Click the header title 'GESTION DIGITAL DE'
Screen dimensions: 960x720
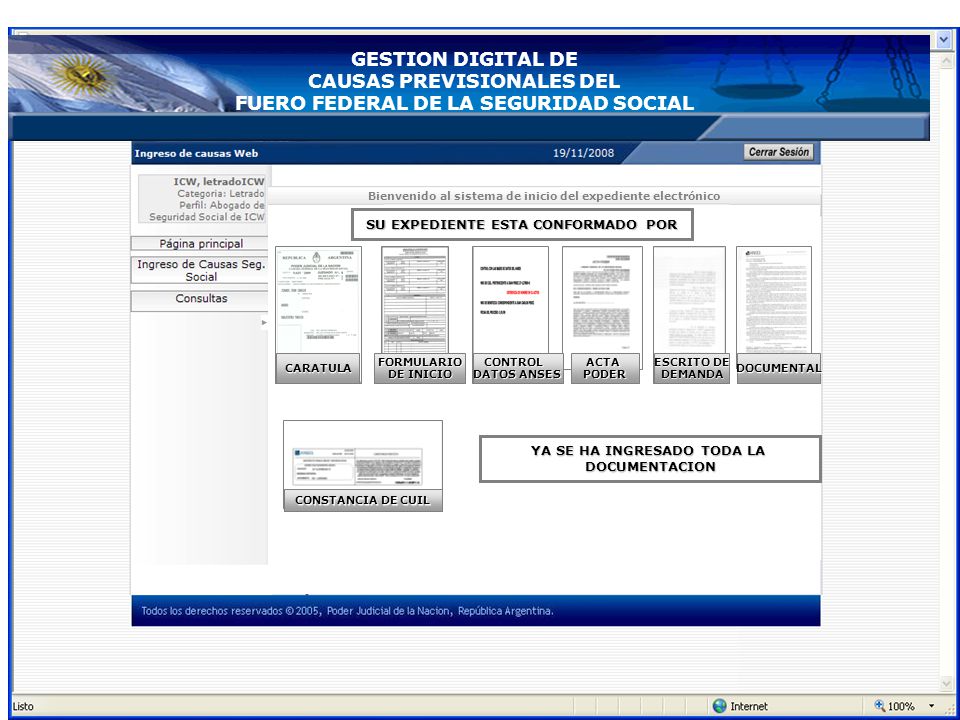tap(464, 59)
